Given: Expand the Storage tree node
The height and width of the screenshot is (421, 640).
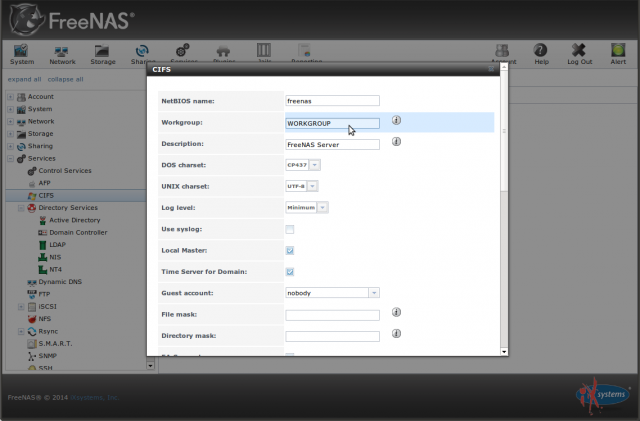Looking at the screenshot, I should [11, 134].
